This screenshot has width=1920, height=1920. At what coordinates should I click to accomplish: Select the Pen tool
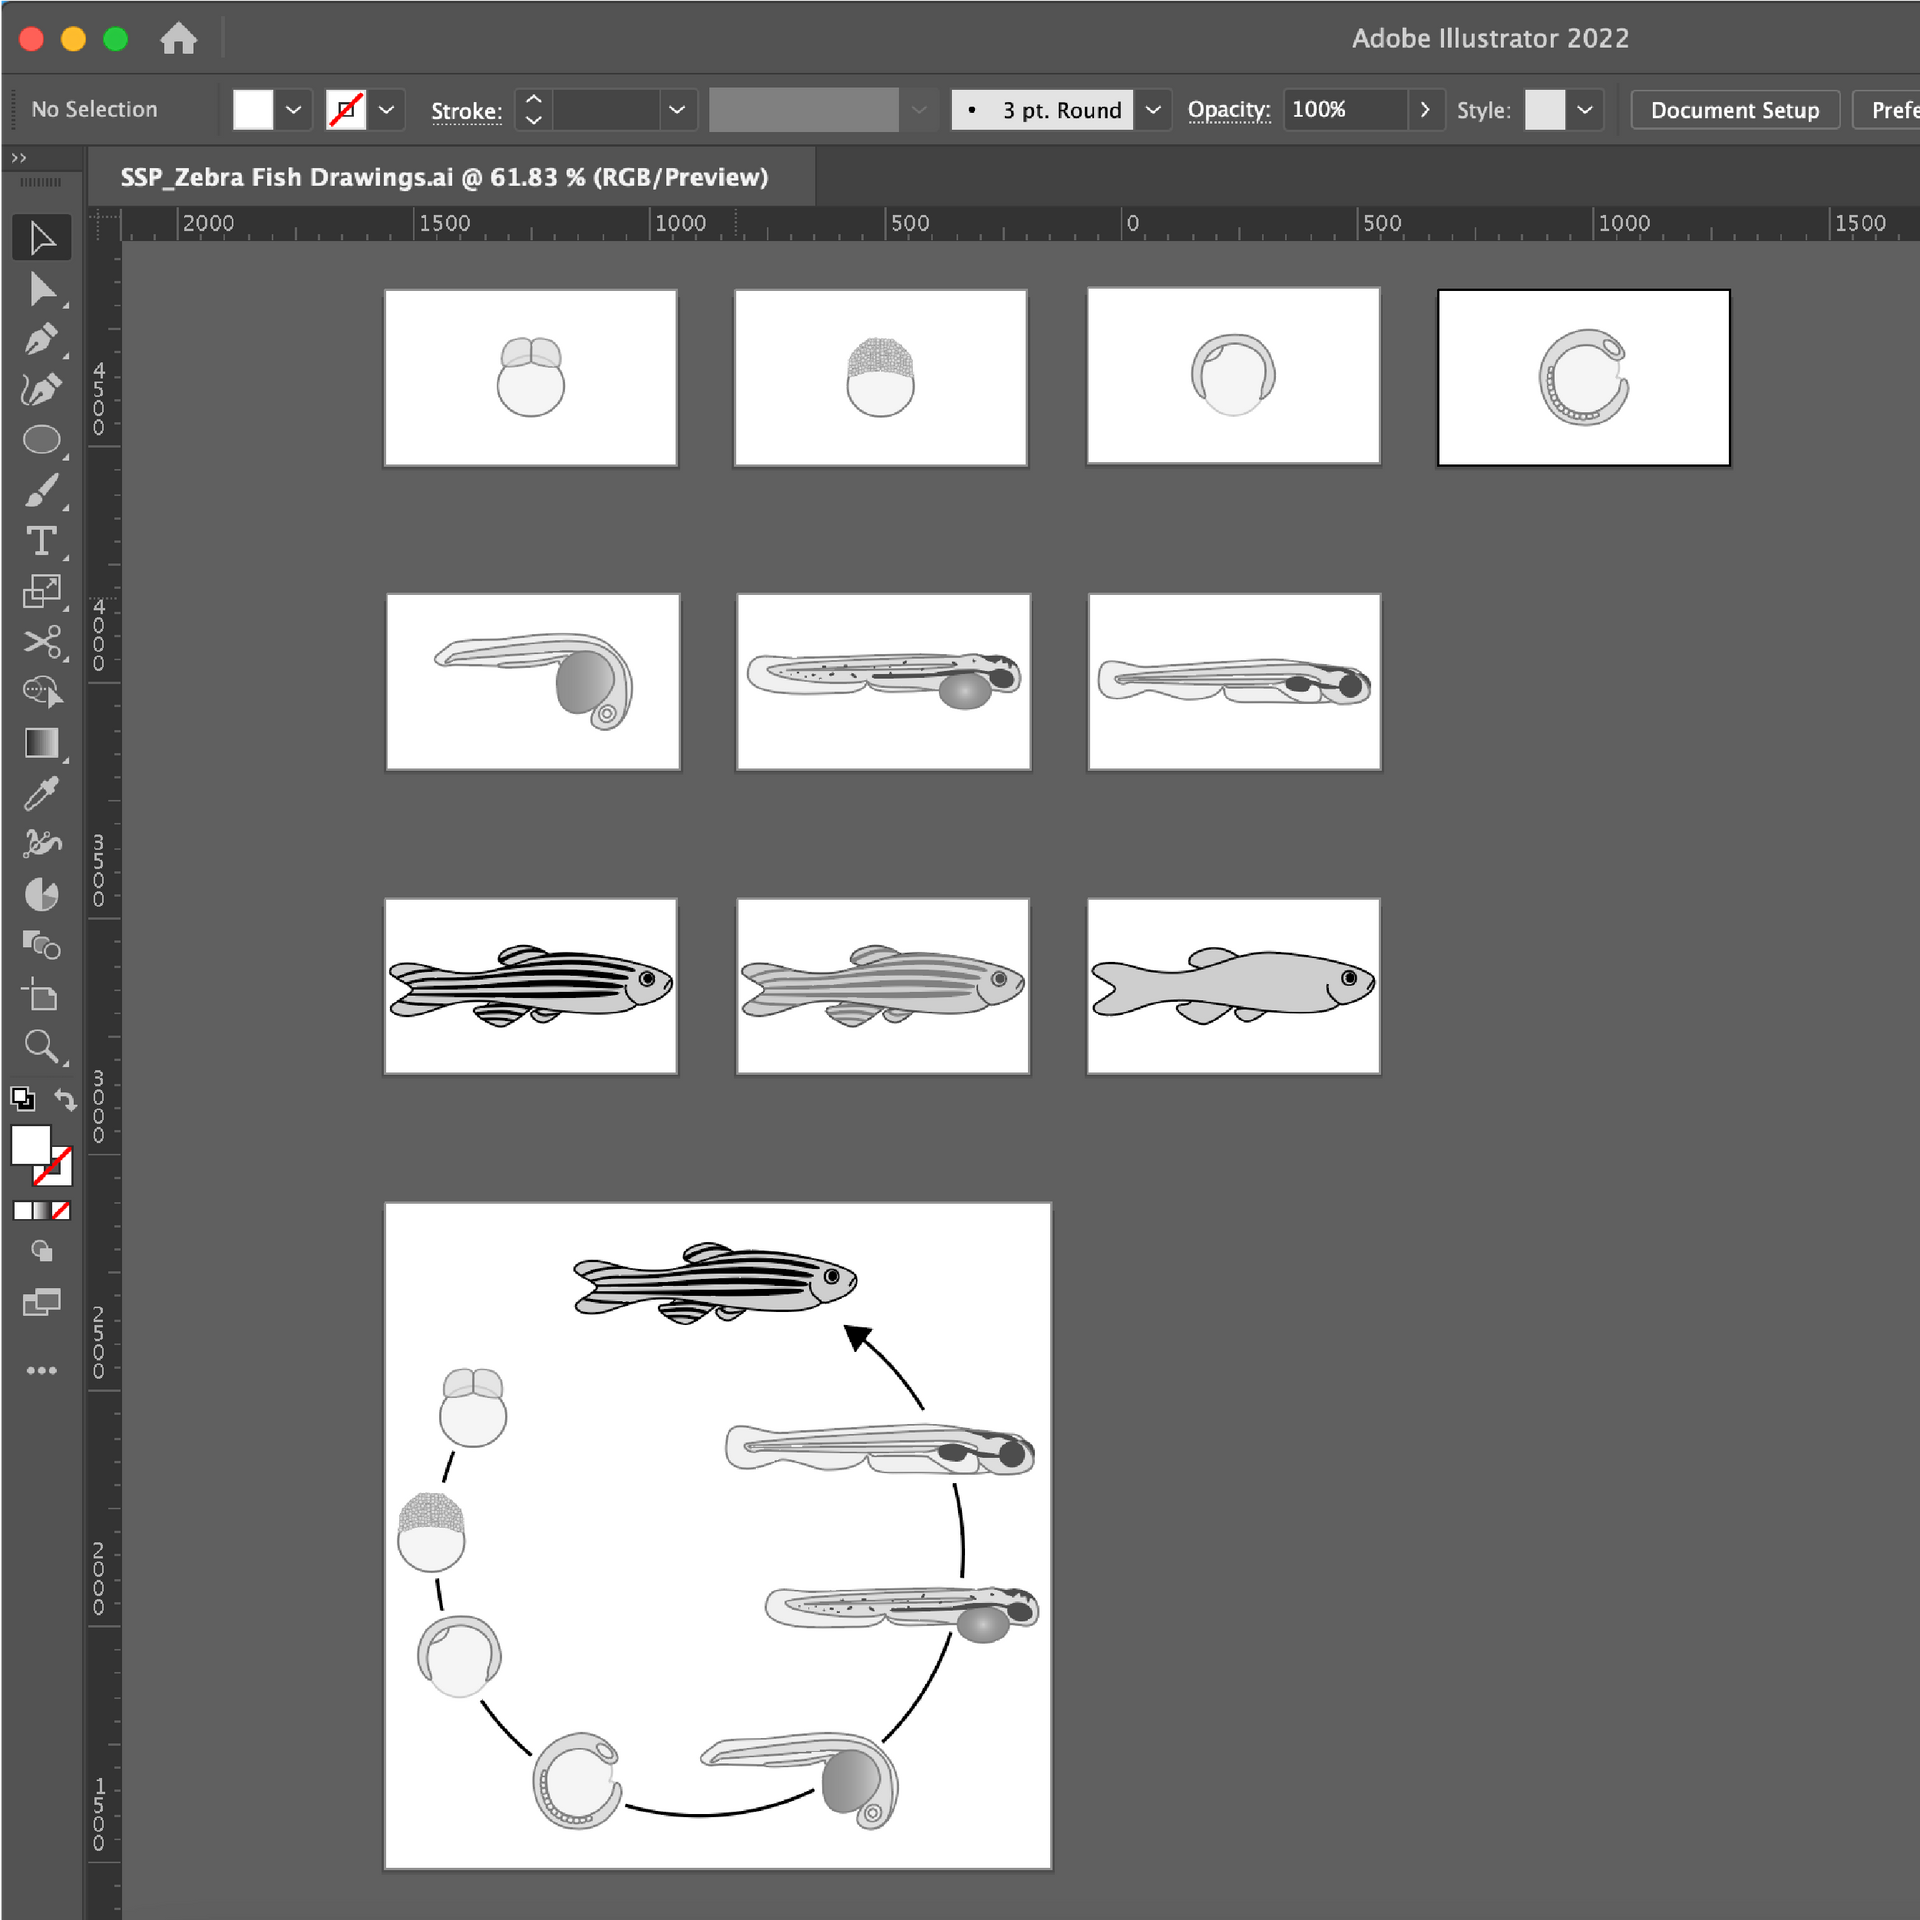(41, 339)
